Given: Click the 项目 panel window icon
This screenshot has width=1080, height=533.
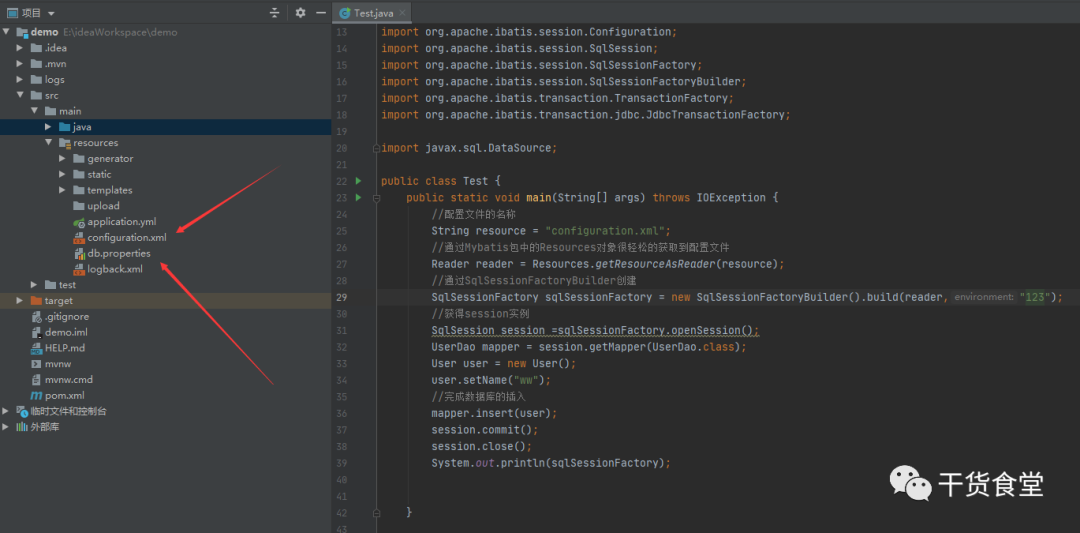Looking at the screenshot, I should pos(12,12).
